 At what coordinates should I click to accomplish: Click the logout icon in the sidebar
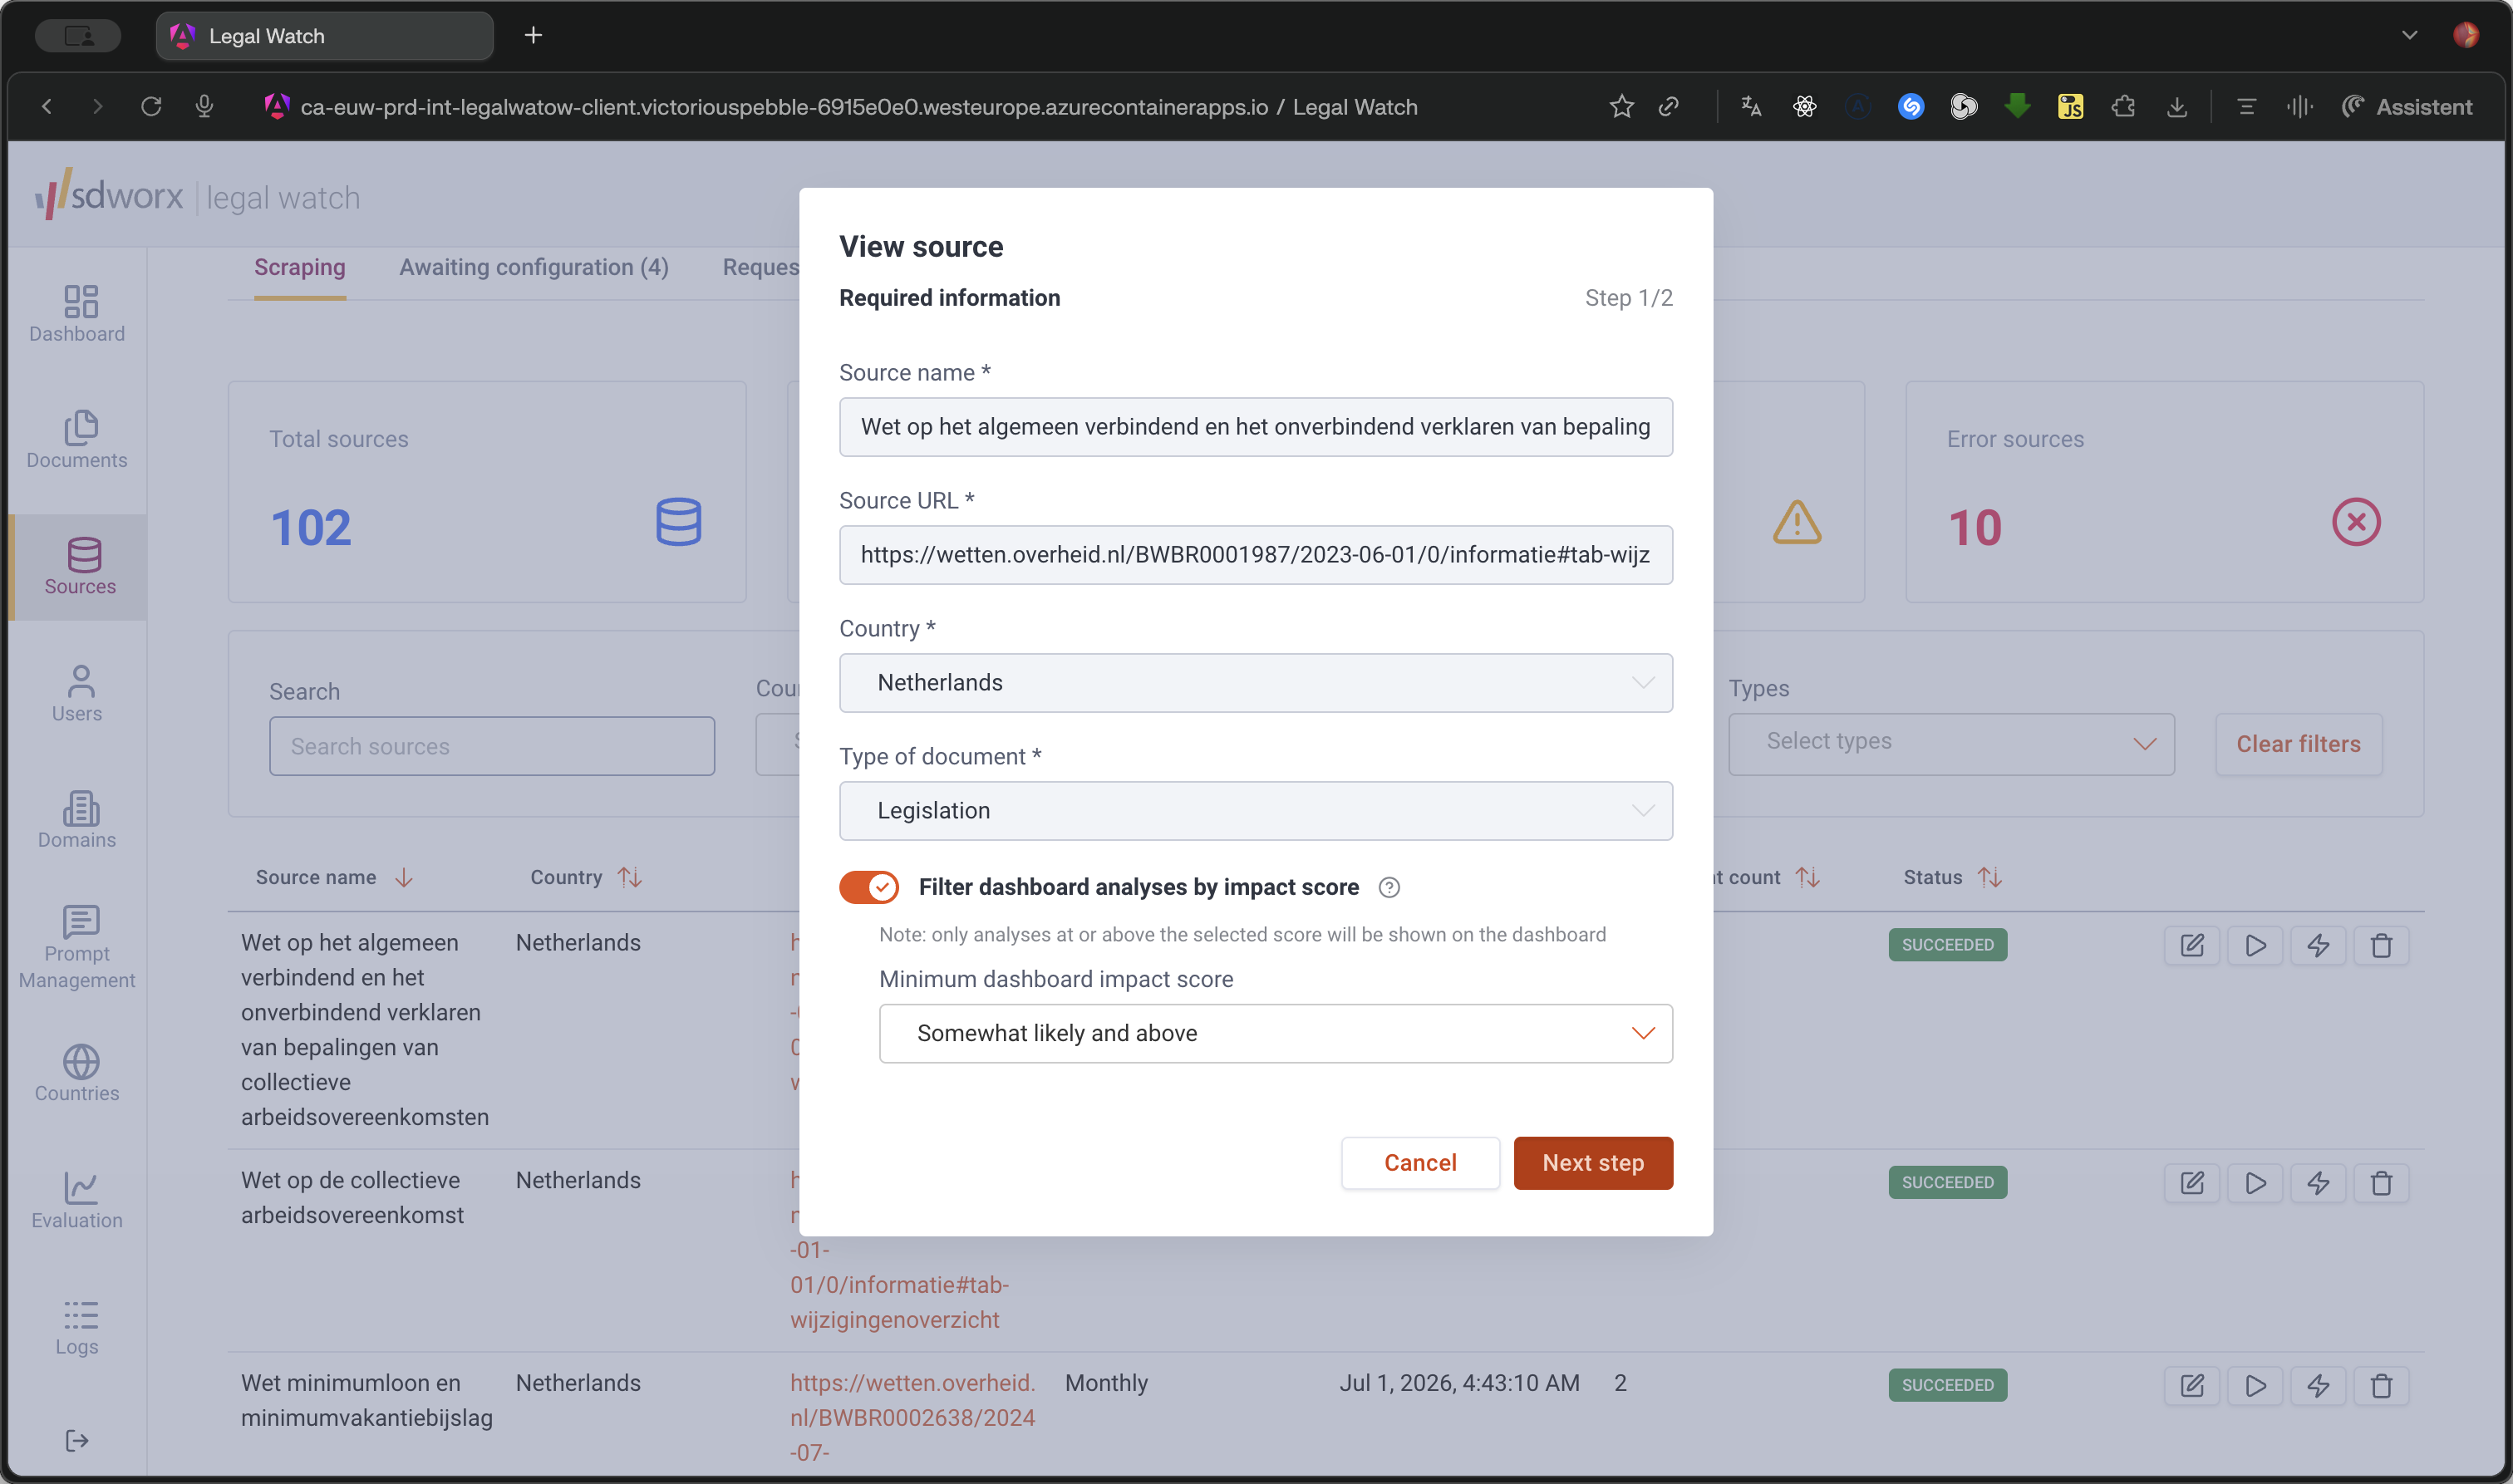click(x=77, y=1440)
